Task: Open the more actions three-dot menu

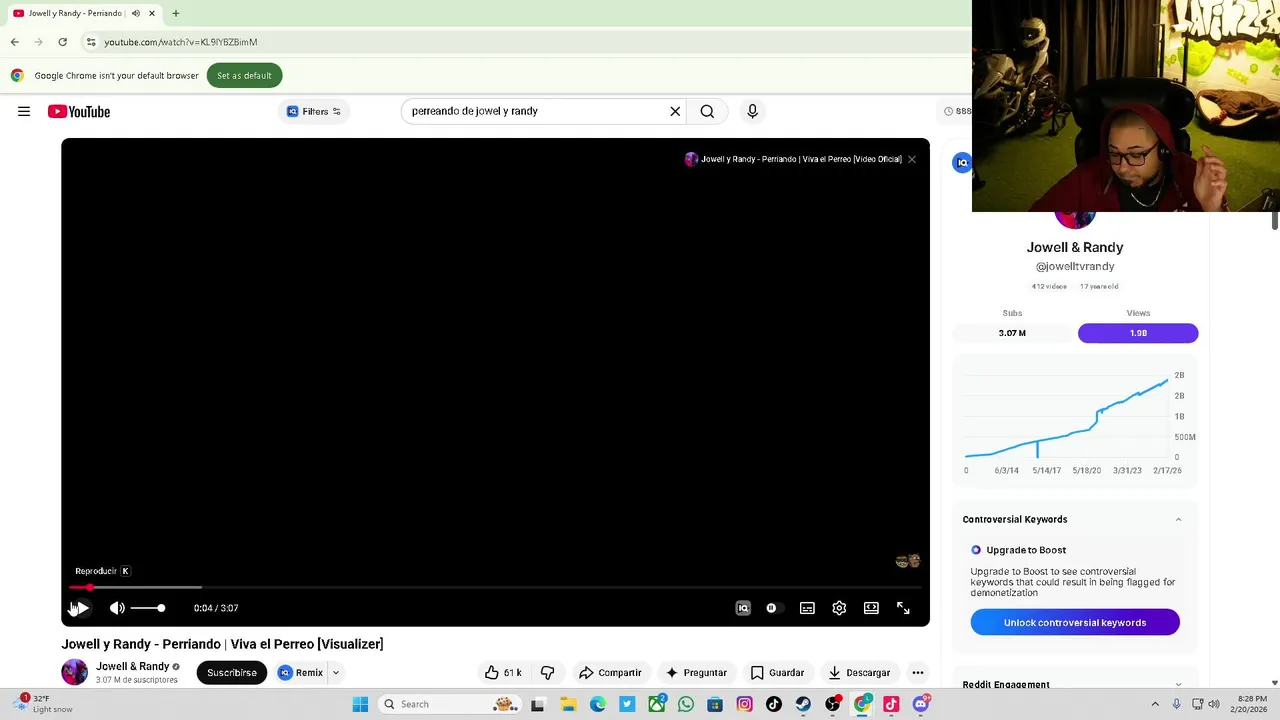Action: (917, 673)
